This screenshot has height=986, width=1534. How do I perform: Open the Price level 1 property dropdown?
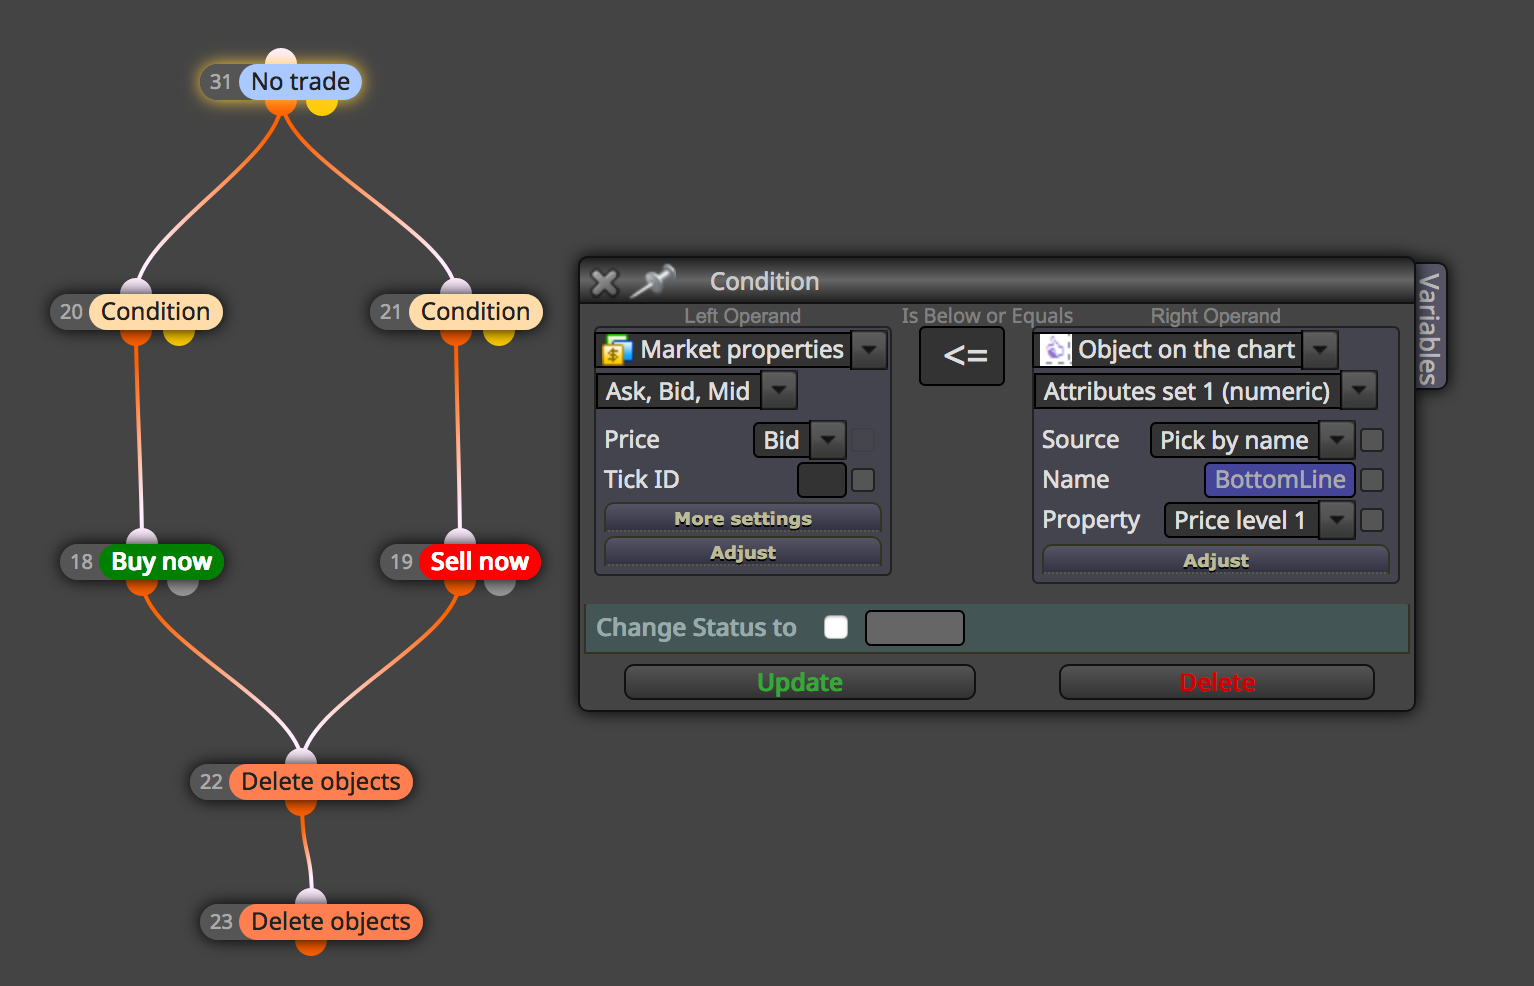(1337, 520)
